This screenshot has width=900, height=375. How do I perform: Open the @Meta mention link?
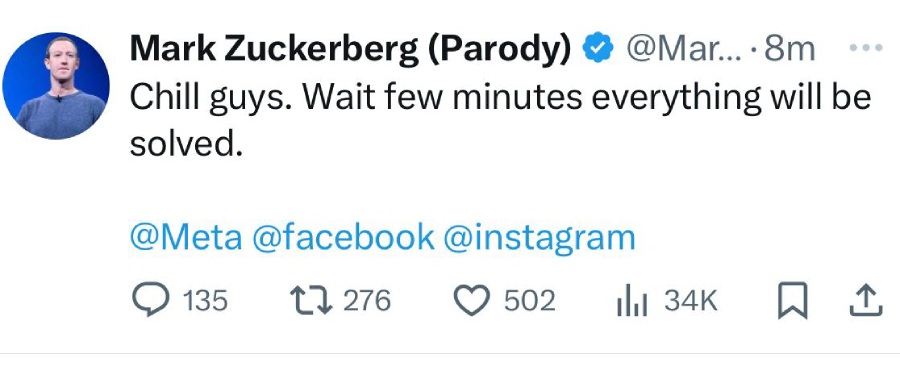[x=186, y=238]
